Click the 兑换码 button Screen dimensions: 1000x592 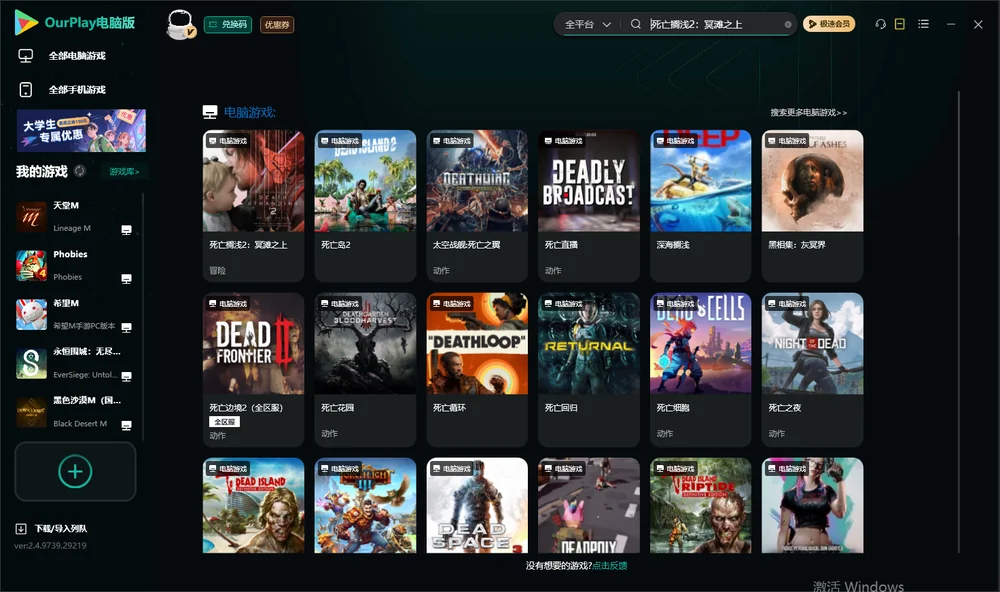[x=228, y=25]
